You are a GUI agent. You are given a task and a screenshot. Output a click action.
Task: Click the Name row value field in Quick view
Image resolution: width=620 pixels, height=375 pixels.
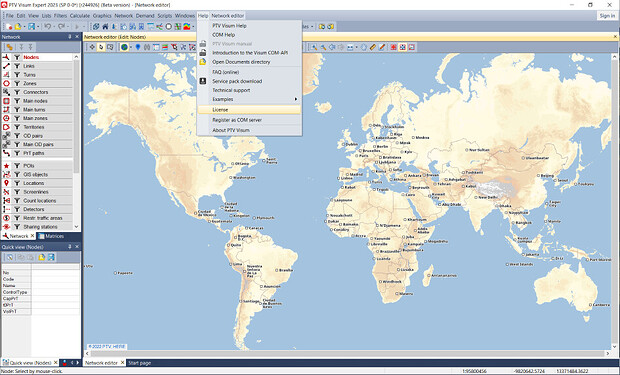(x=55, y=286)
